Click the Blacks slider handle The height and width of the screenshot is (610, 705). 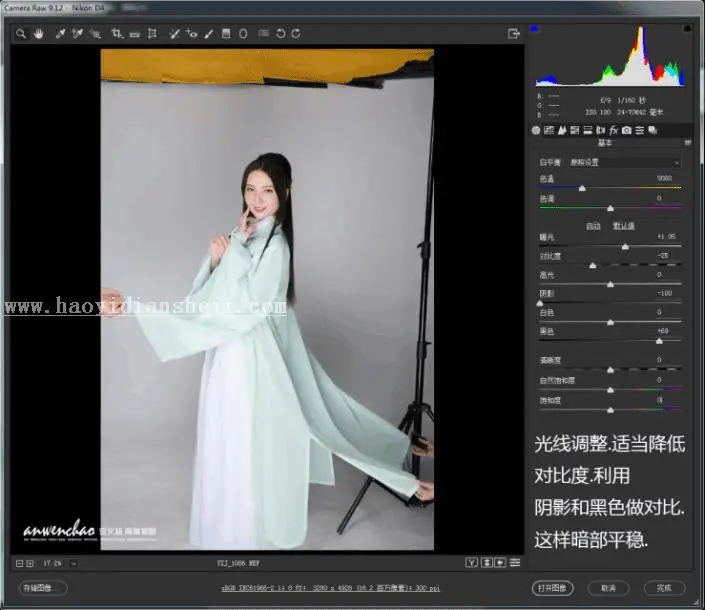coord(659,341)
